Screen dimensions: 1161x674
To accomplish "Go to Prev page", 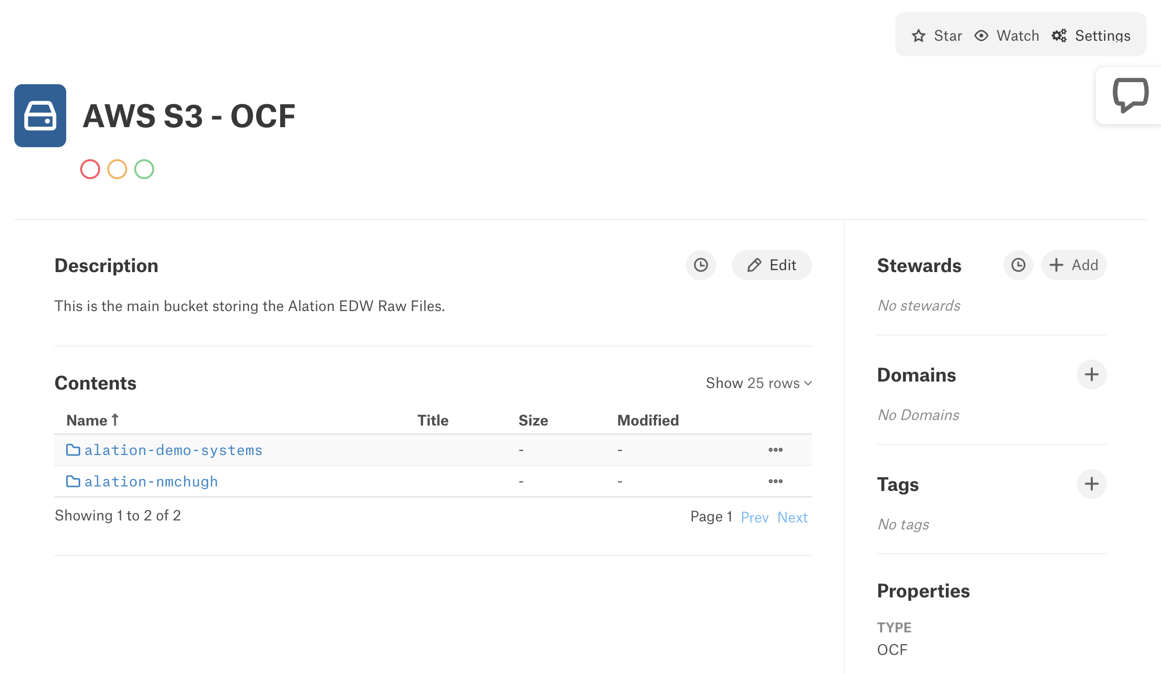I will coord(755,518).
